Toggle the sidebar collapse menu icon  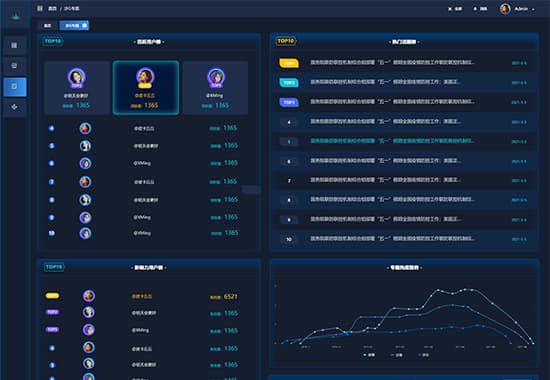pos(40,8)
